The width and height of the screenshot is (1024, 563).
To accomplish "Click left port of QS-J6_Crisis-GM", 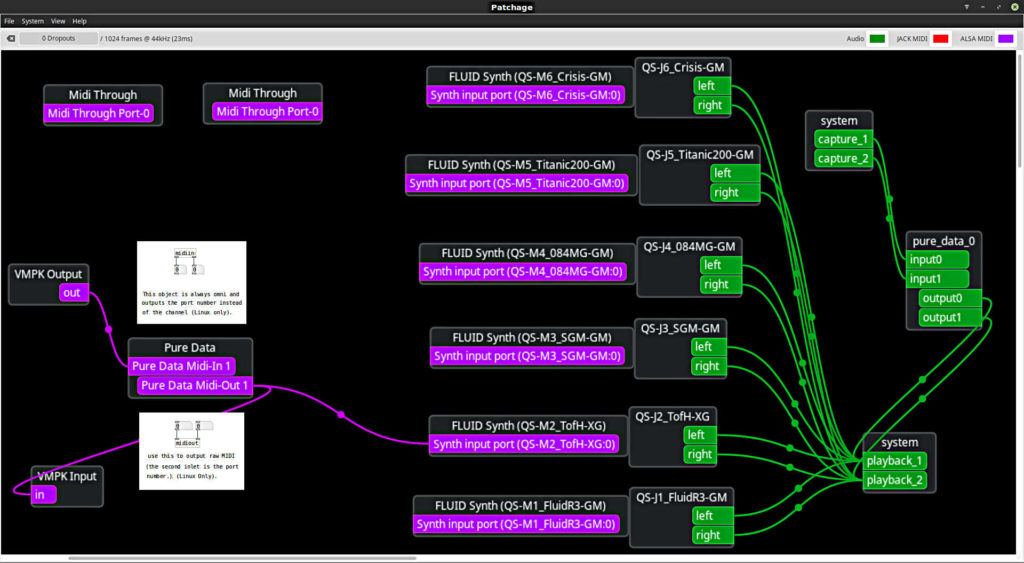I will 711,86.
